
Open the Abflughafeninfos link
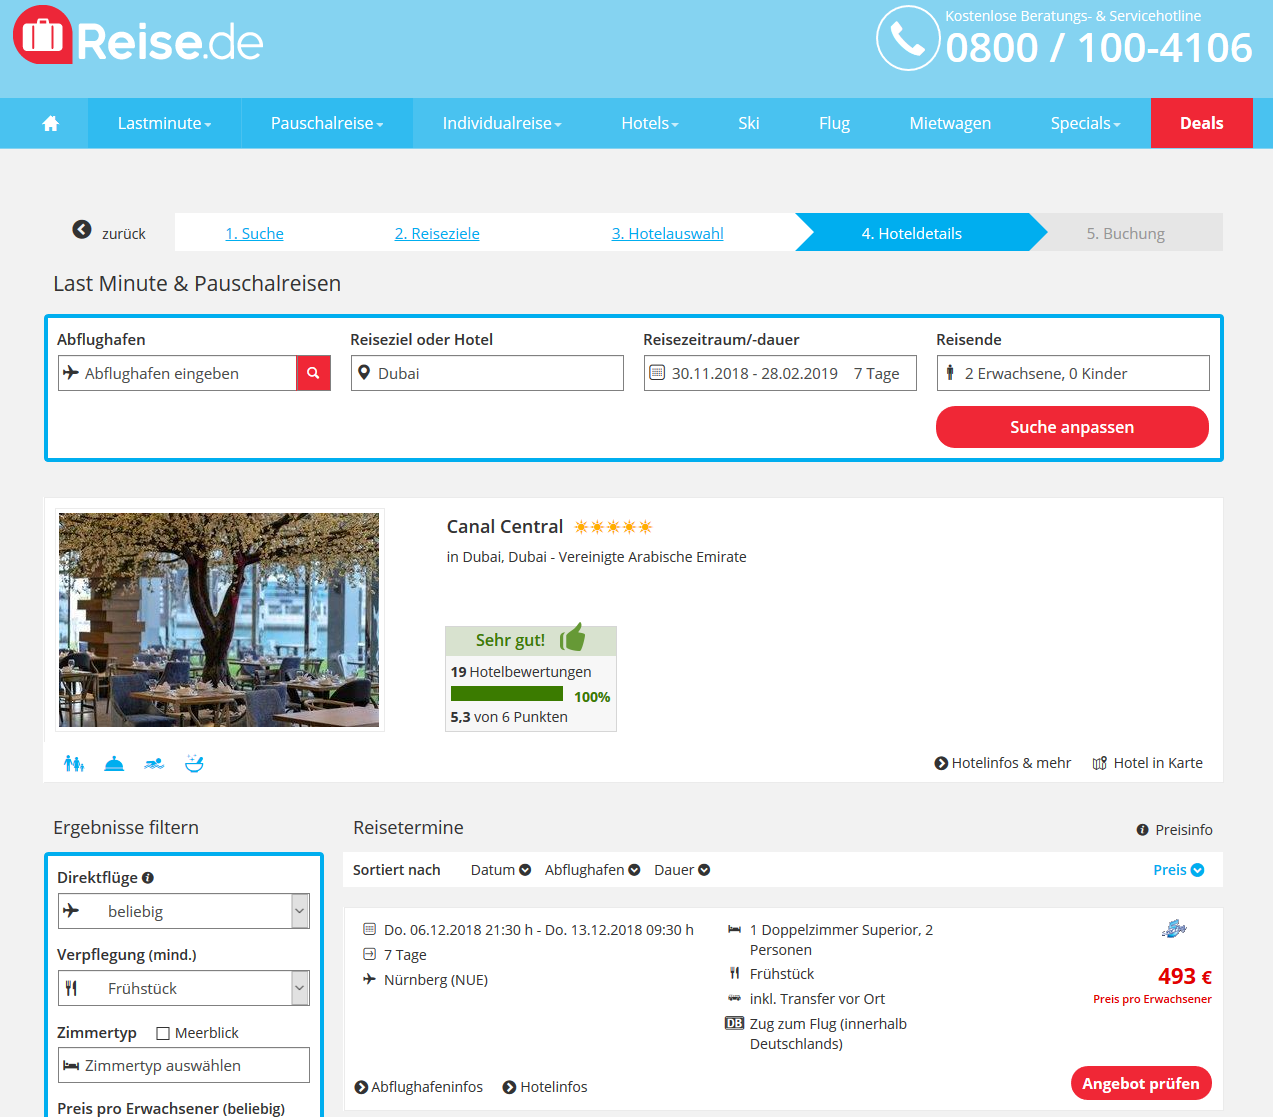click(x=419, y=1087)
